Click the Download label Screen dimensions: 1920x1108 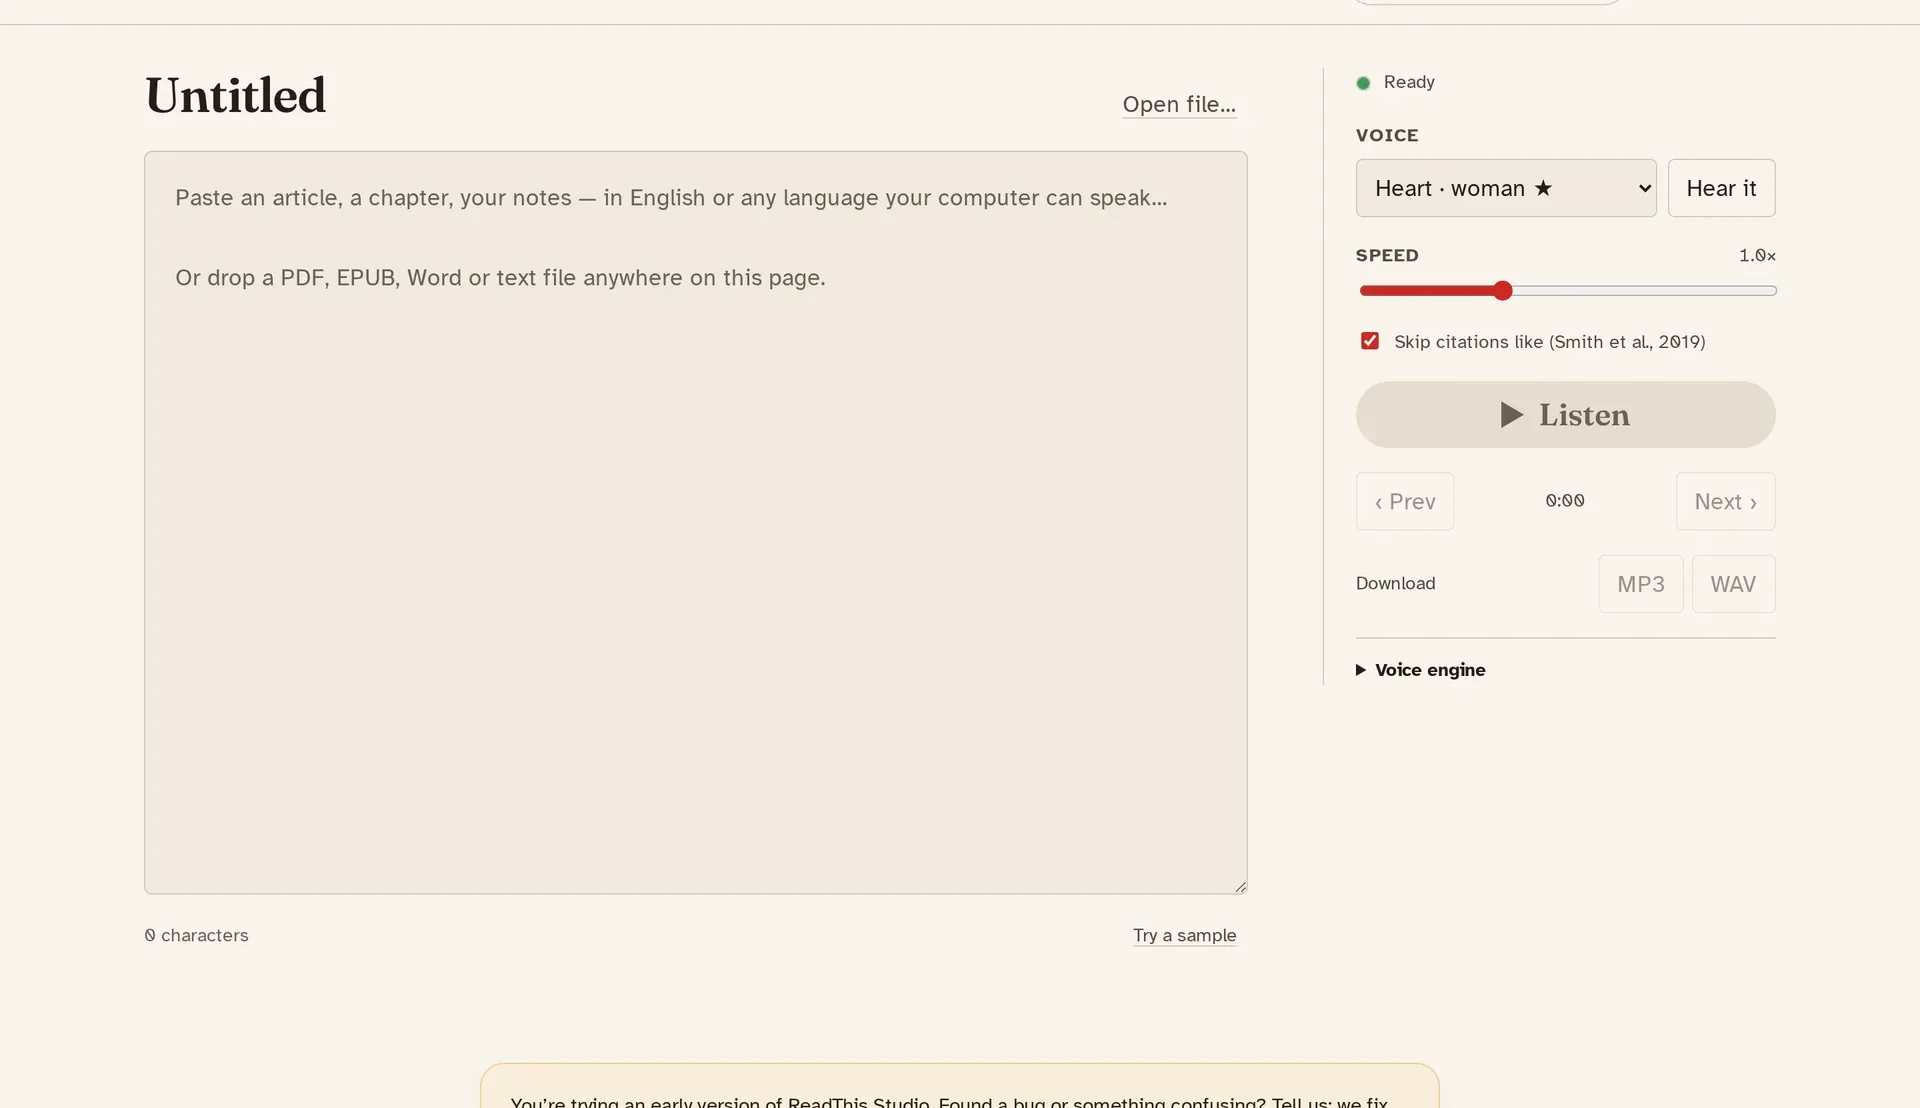[x=1395, y=583]
